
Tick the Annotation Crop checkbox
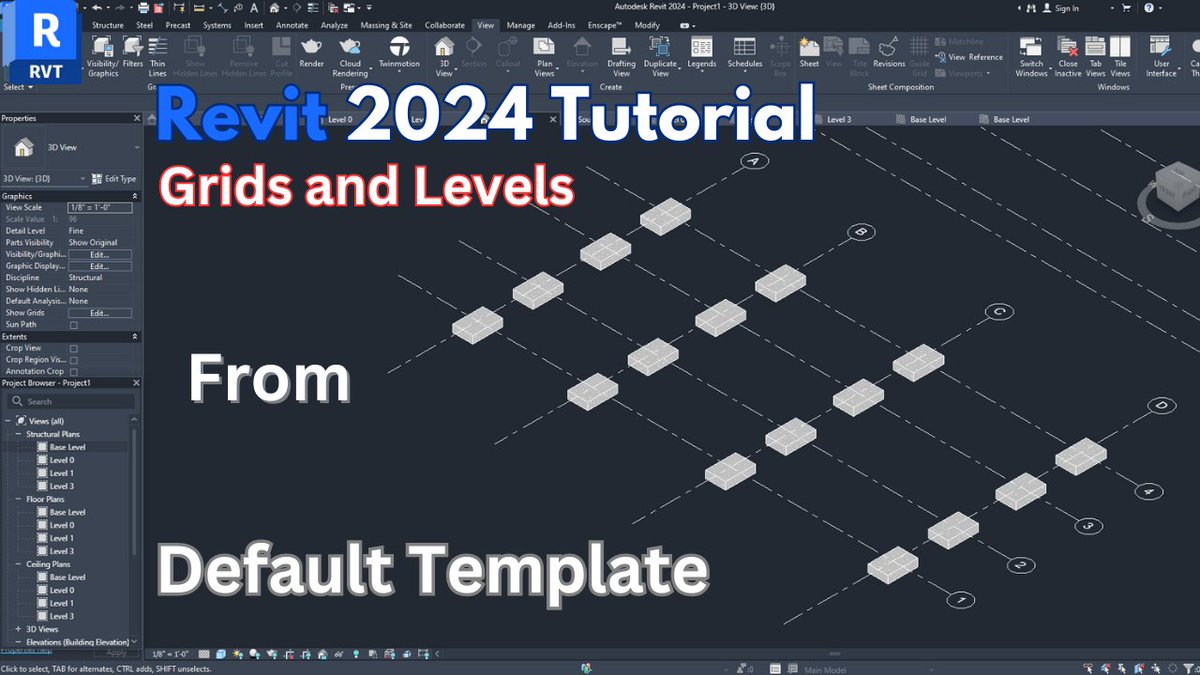[x=73, y=371]
